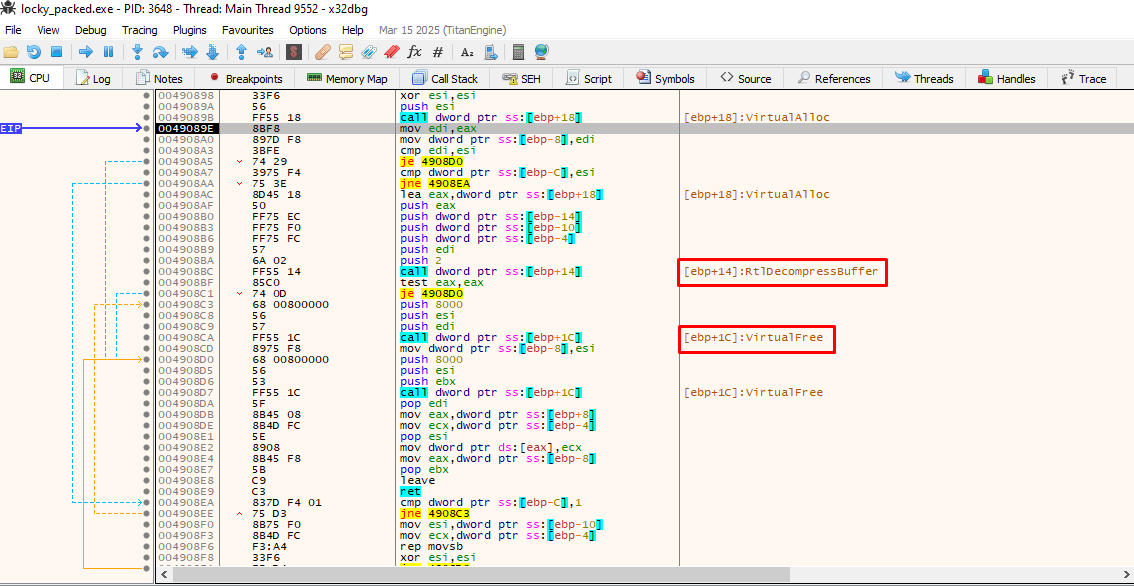Toggle breakpoint bullet at address 004908CA
This screenshot has height=586, width=1134.
click(148, 337)
